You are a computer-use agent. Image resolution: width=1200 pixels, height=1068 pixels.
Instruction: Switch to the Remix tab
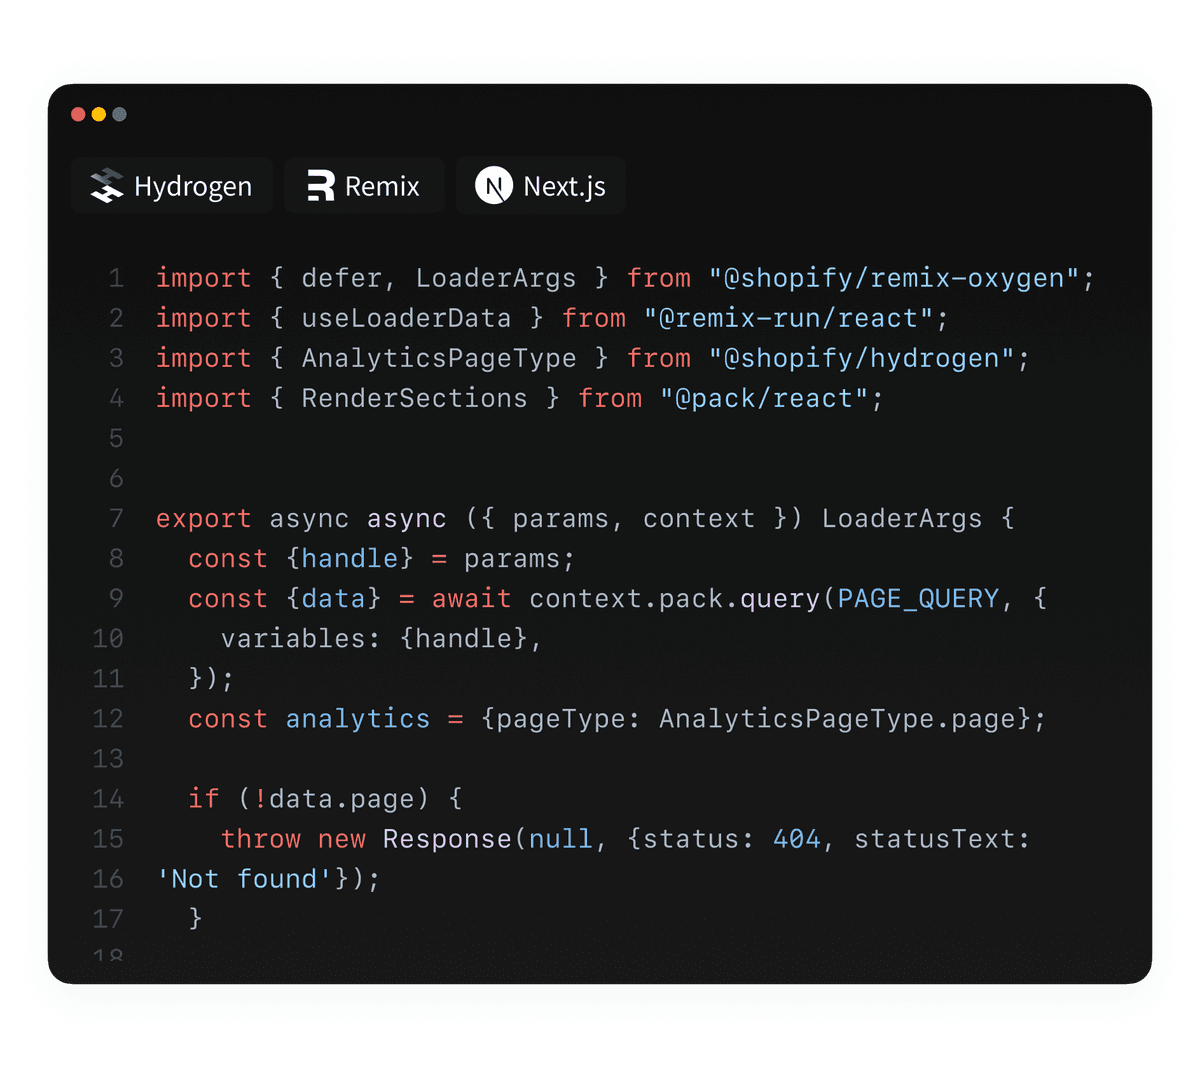click(364, 186)
